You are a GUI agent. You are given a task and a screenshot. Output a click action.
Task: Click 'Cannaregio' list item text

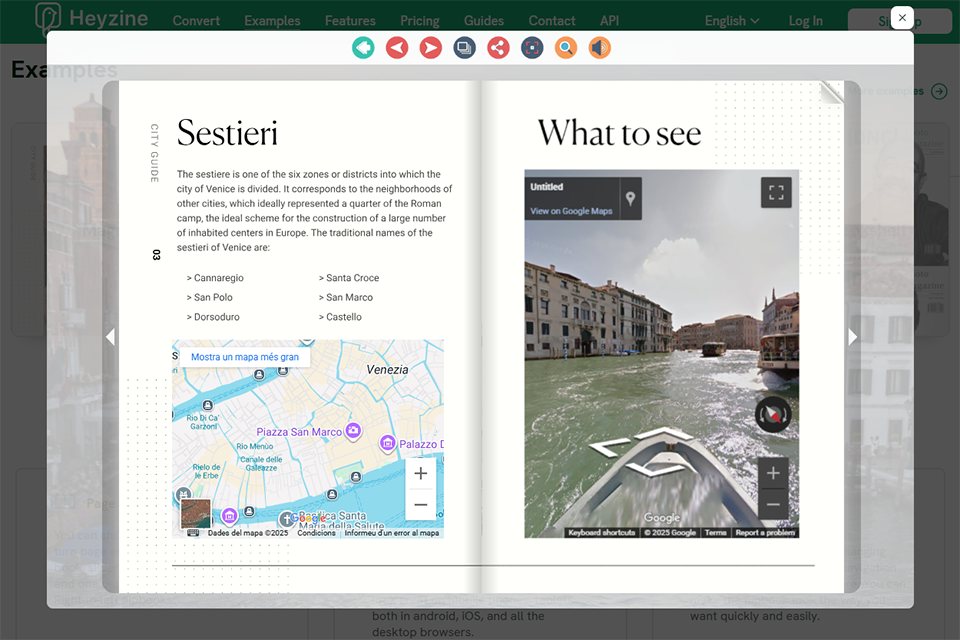tap(219, 278)
